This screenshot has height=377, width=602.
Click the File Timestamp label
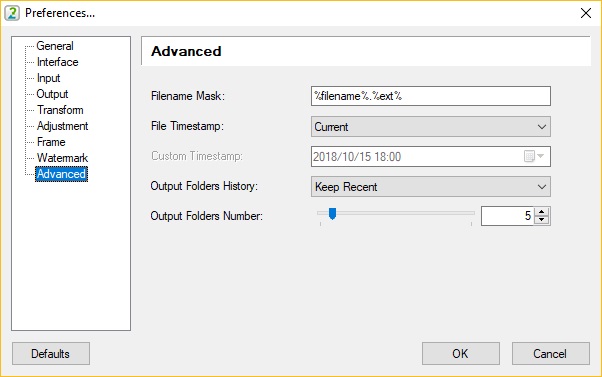click(x=187, y=126)
